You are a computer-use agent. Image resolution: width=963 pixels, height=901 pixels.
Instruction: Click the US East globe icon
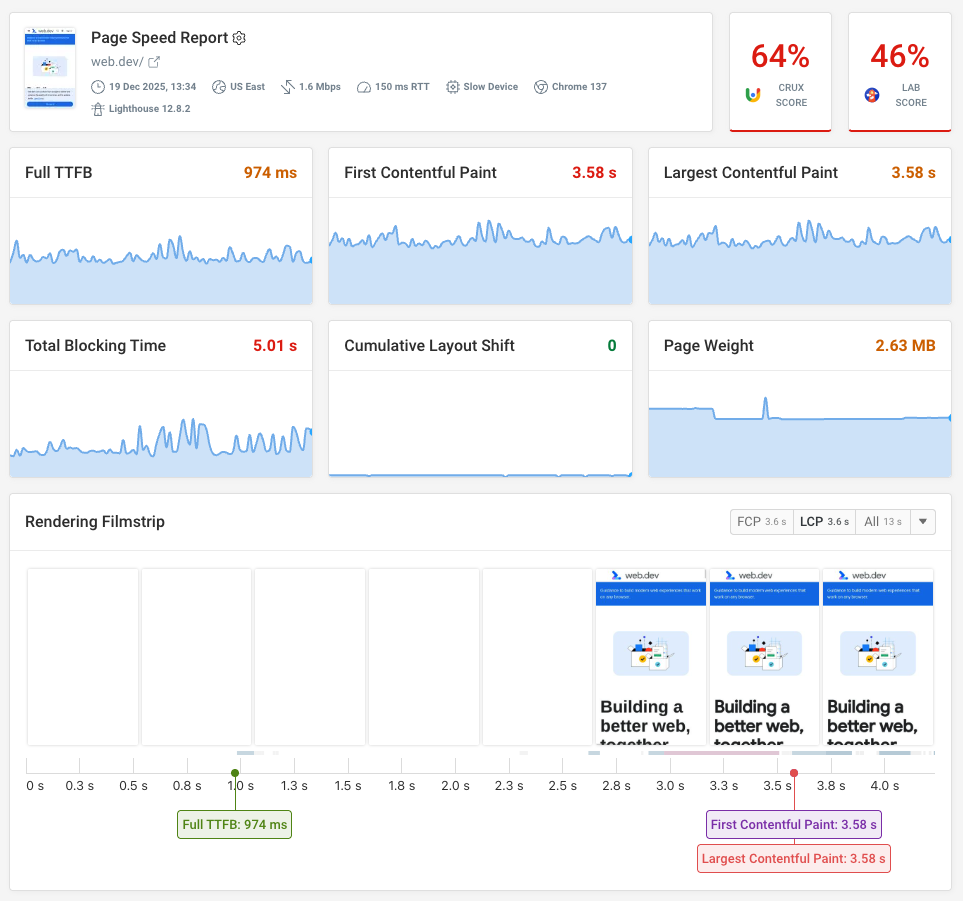tap(219, 87)
